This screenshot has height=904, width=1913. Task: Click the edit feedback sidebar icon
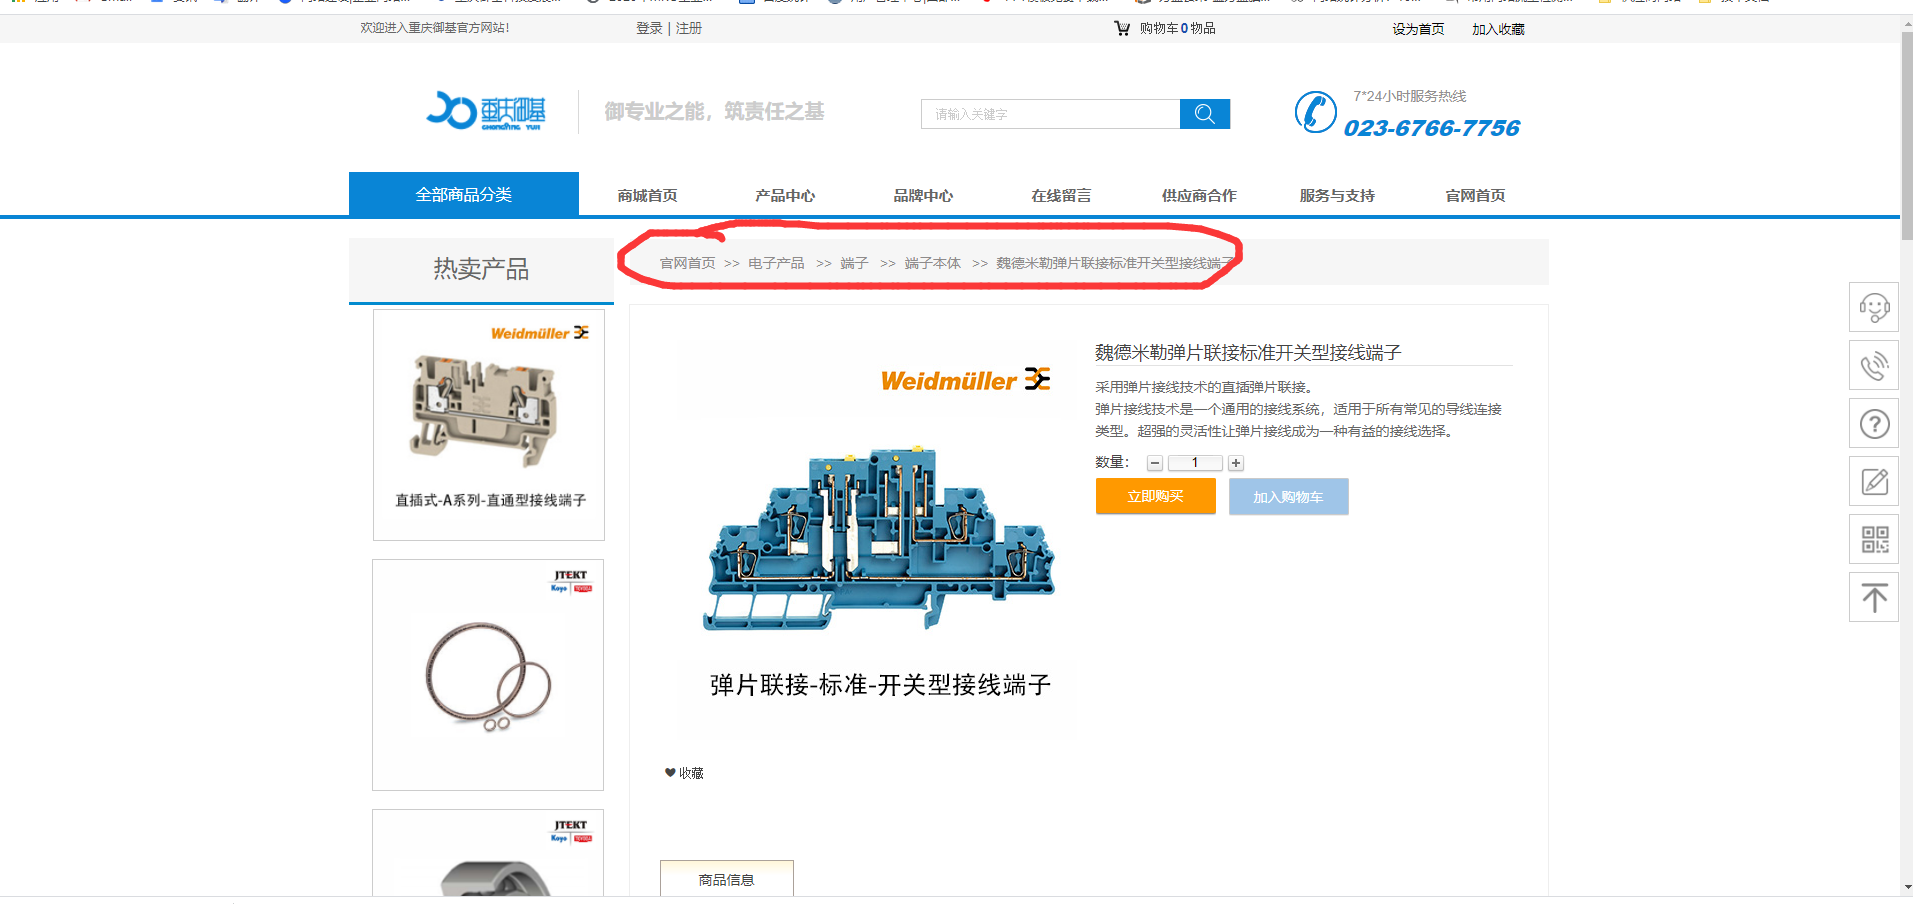1874,481
